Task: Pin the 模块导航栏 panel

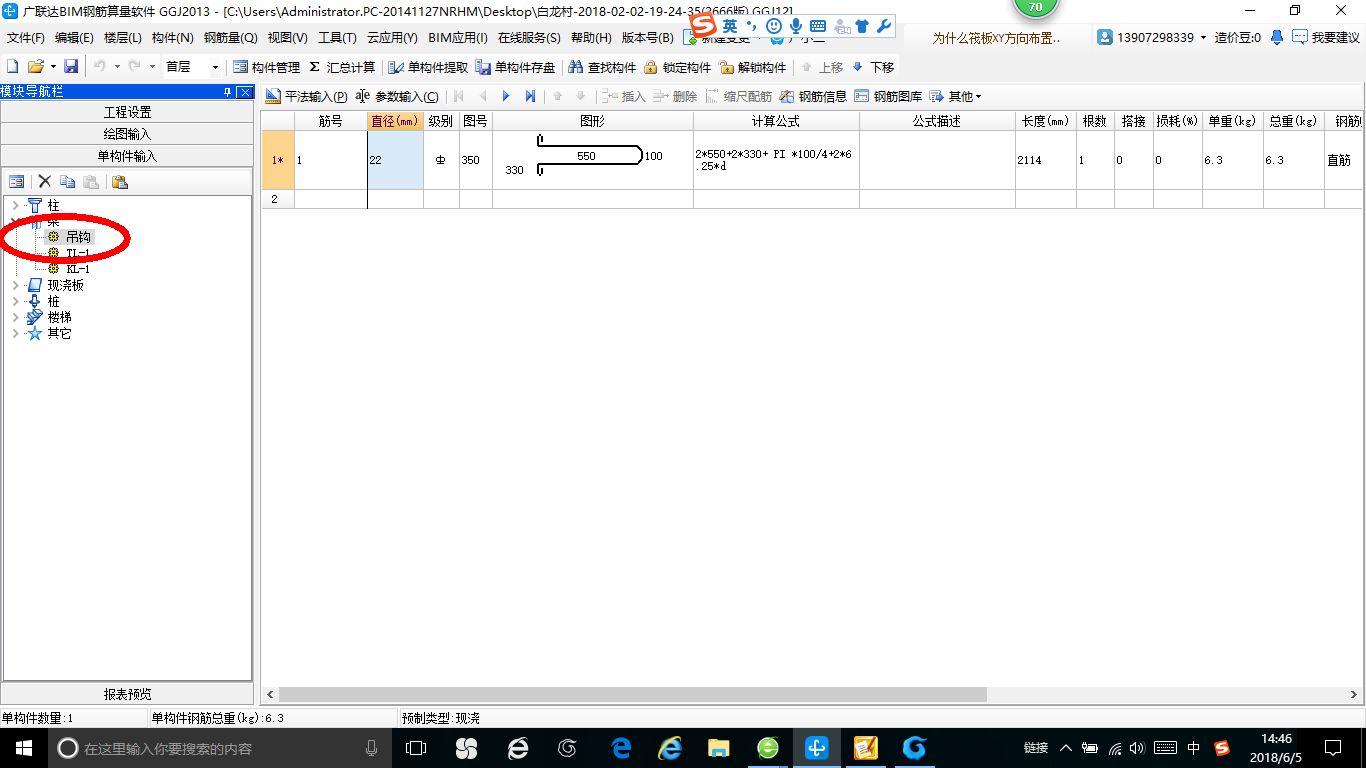Action: (228, 92)
